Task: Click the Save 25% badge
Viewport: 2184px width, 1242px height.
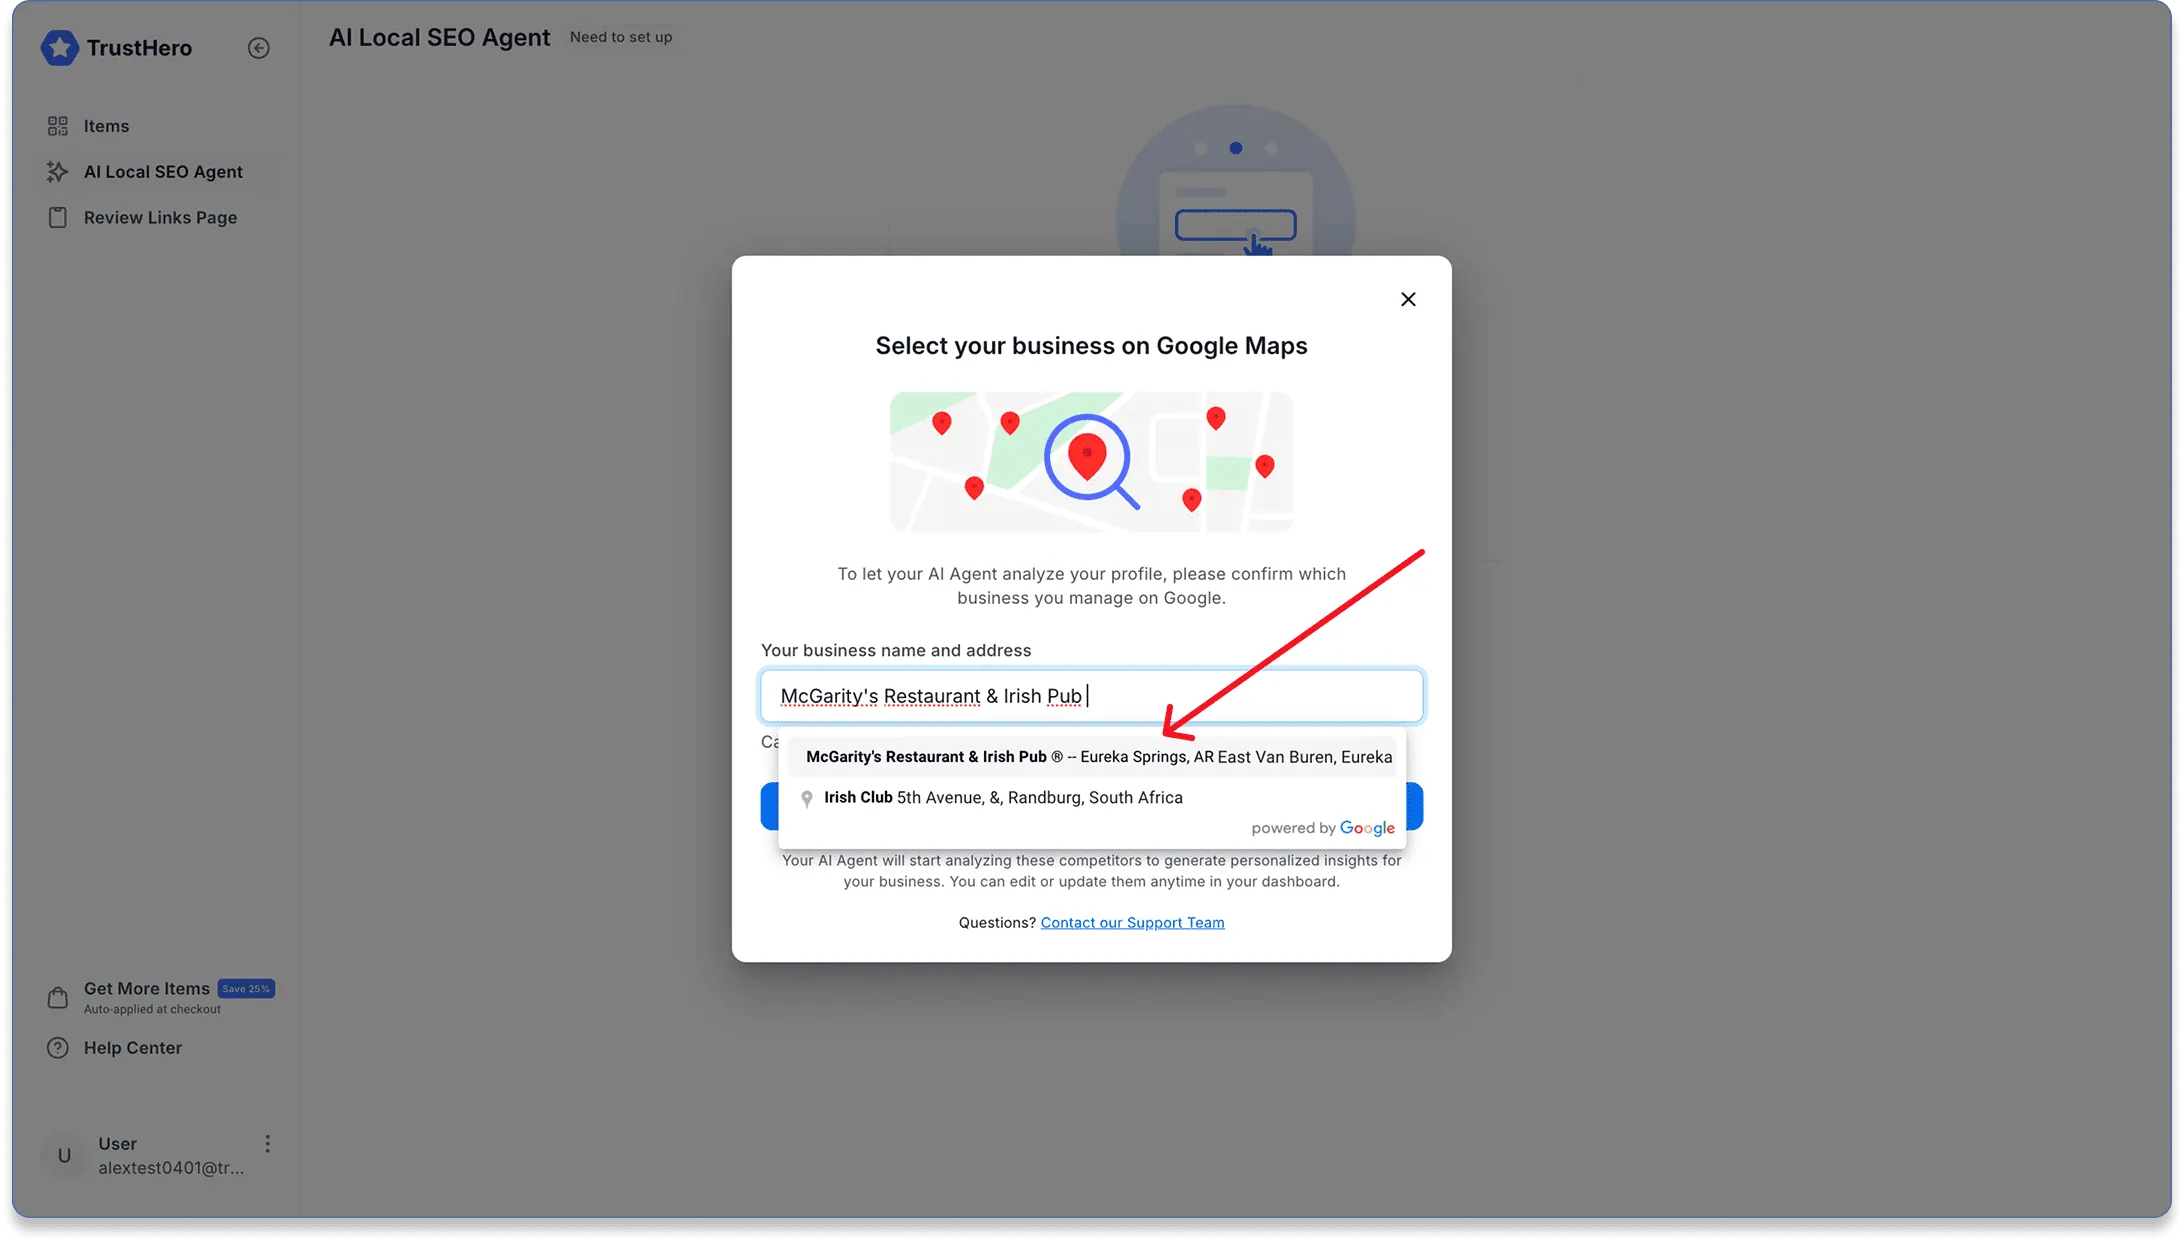Action: point(246,989)
